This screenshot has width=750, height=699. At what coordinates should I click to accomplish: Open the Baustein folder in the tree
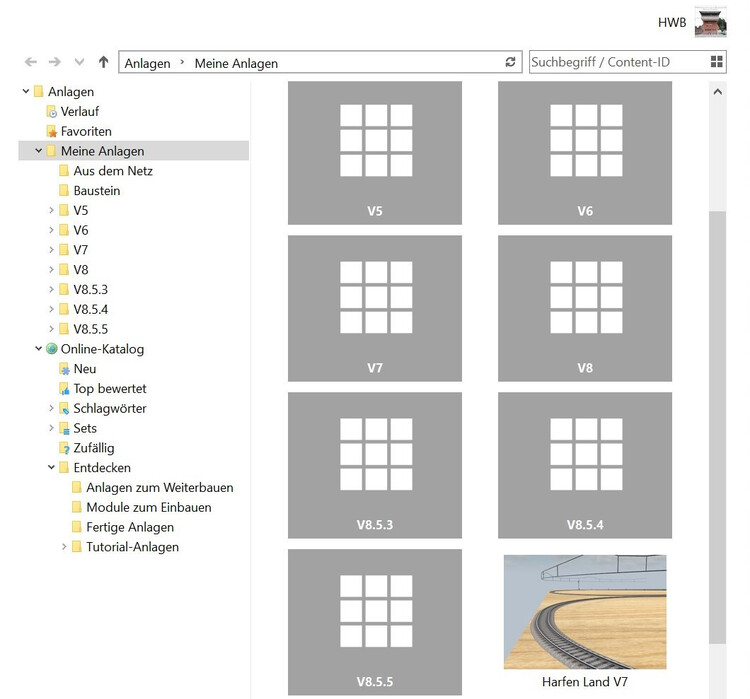[97, 190]
